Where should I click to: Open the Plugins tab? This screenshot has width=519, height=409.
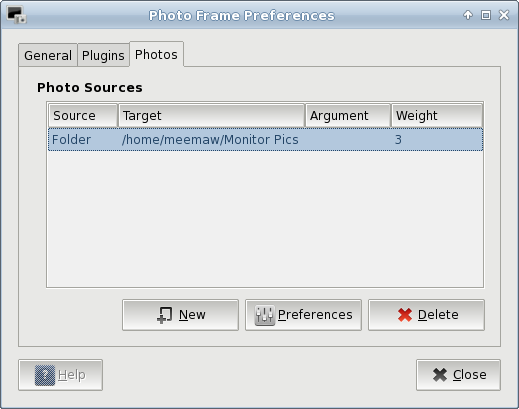103,55
